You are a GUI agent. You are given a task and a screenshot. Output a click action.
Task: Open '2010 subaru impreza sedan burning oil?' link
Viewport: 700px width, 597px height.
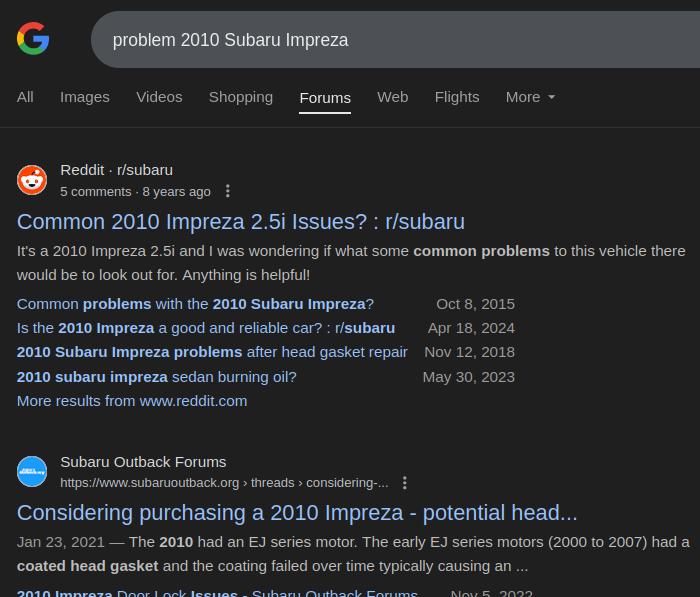point(157,377)
